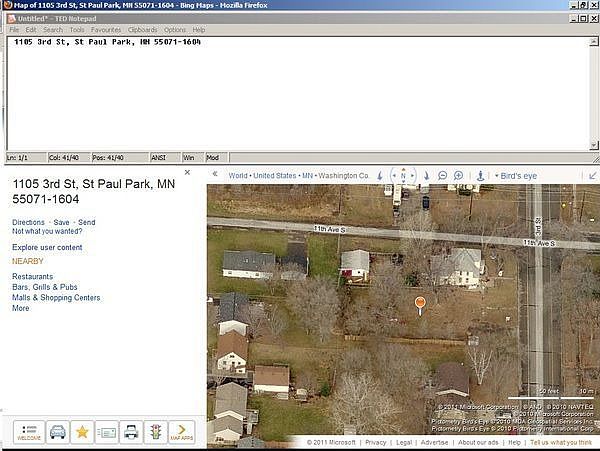Pan map right with compass arrow

(x=412, y=176)
